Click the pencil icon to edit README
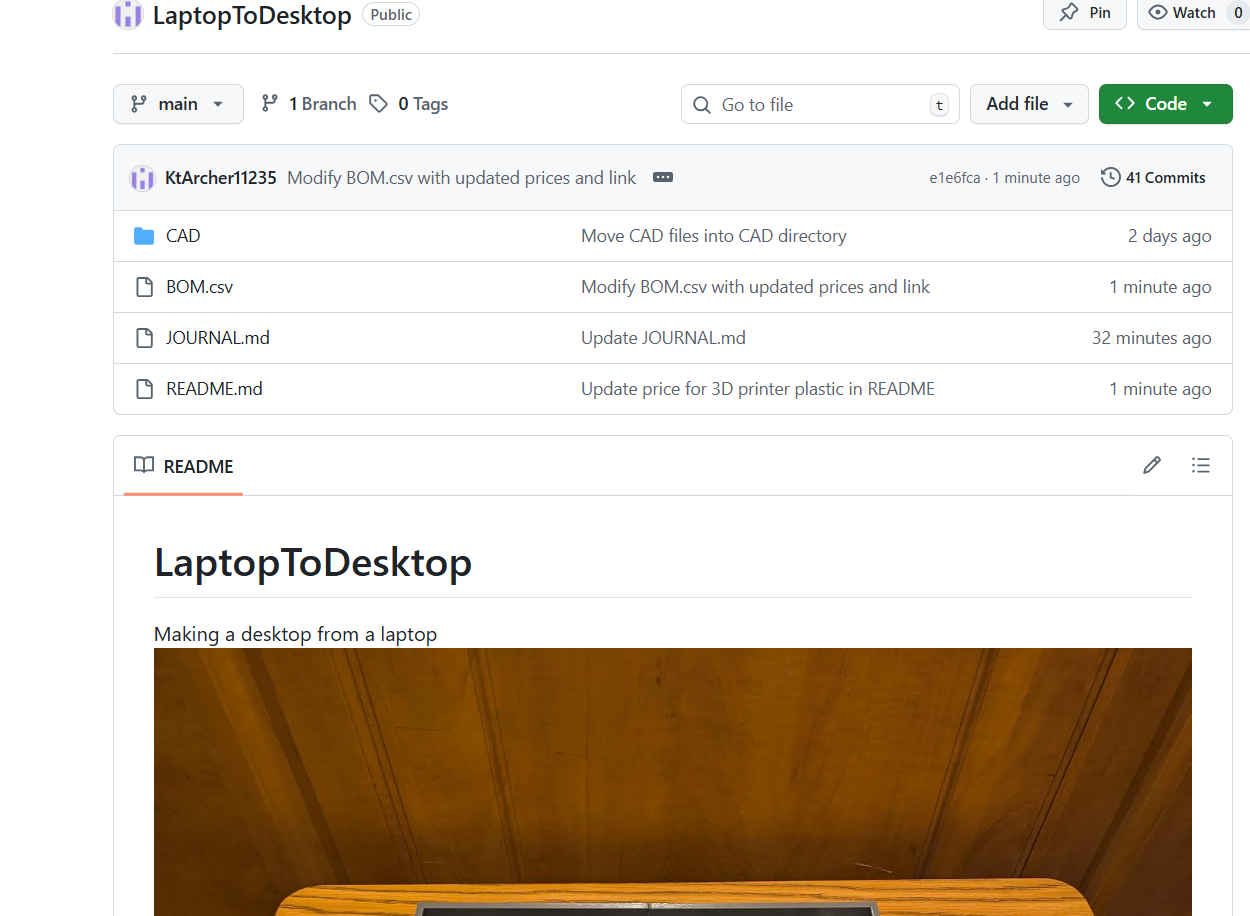The width and height of the screenshot is (1250, 916). click(1152, 465)
